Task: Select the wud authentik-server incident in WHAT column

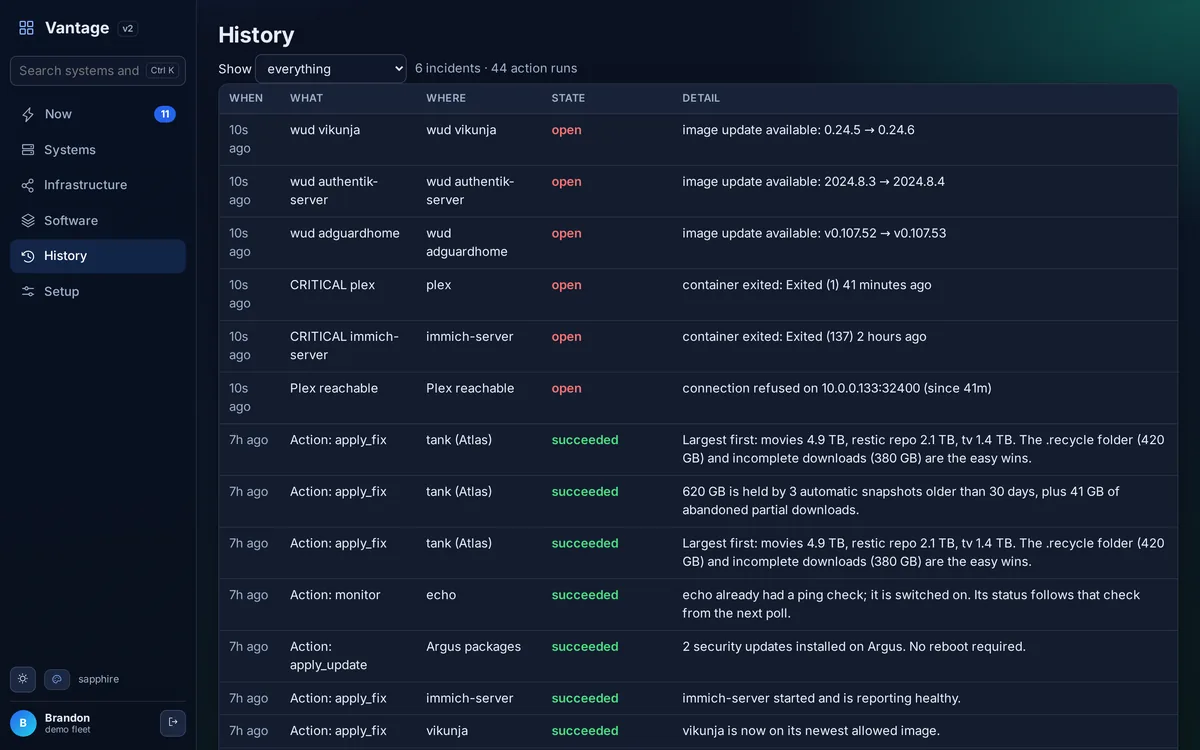Action: (334, 191)
